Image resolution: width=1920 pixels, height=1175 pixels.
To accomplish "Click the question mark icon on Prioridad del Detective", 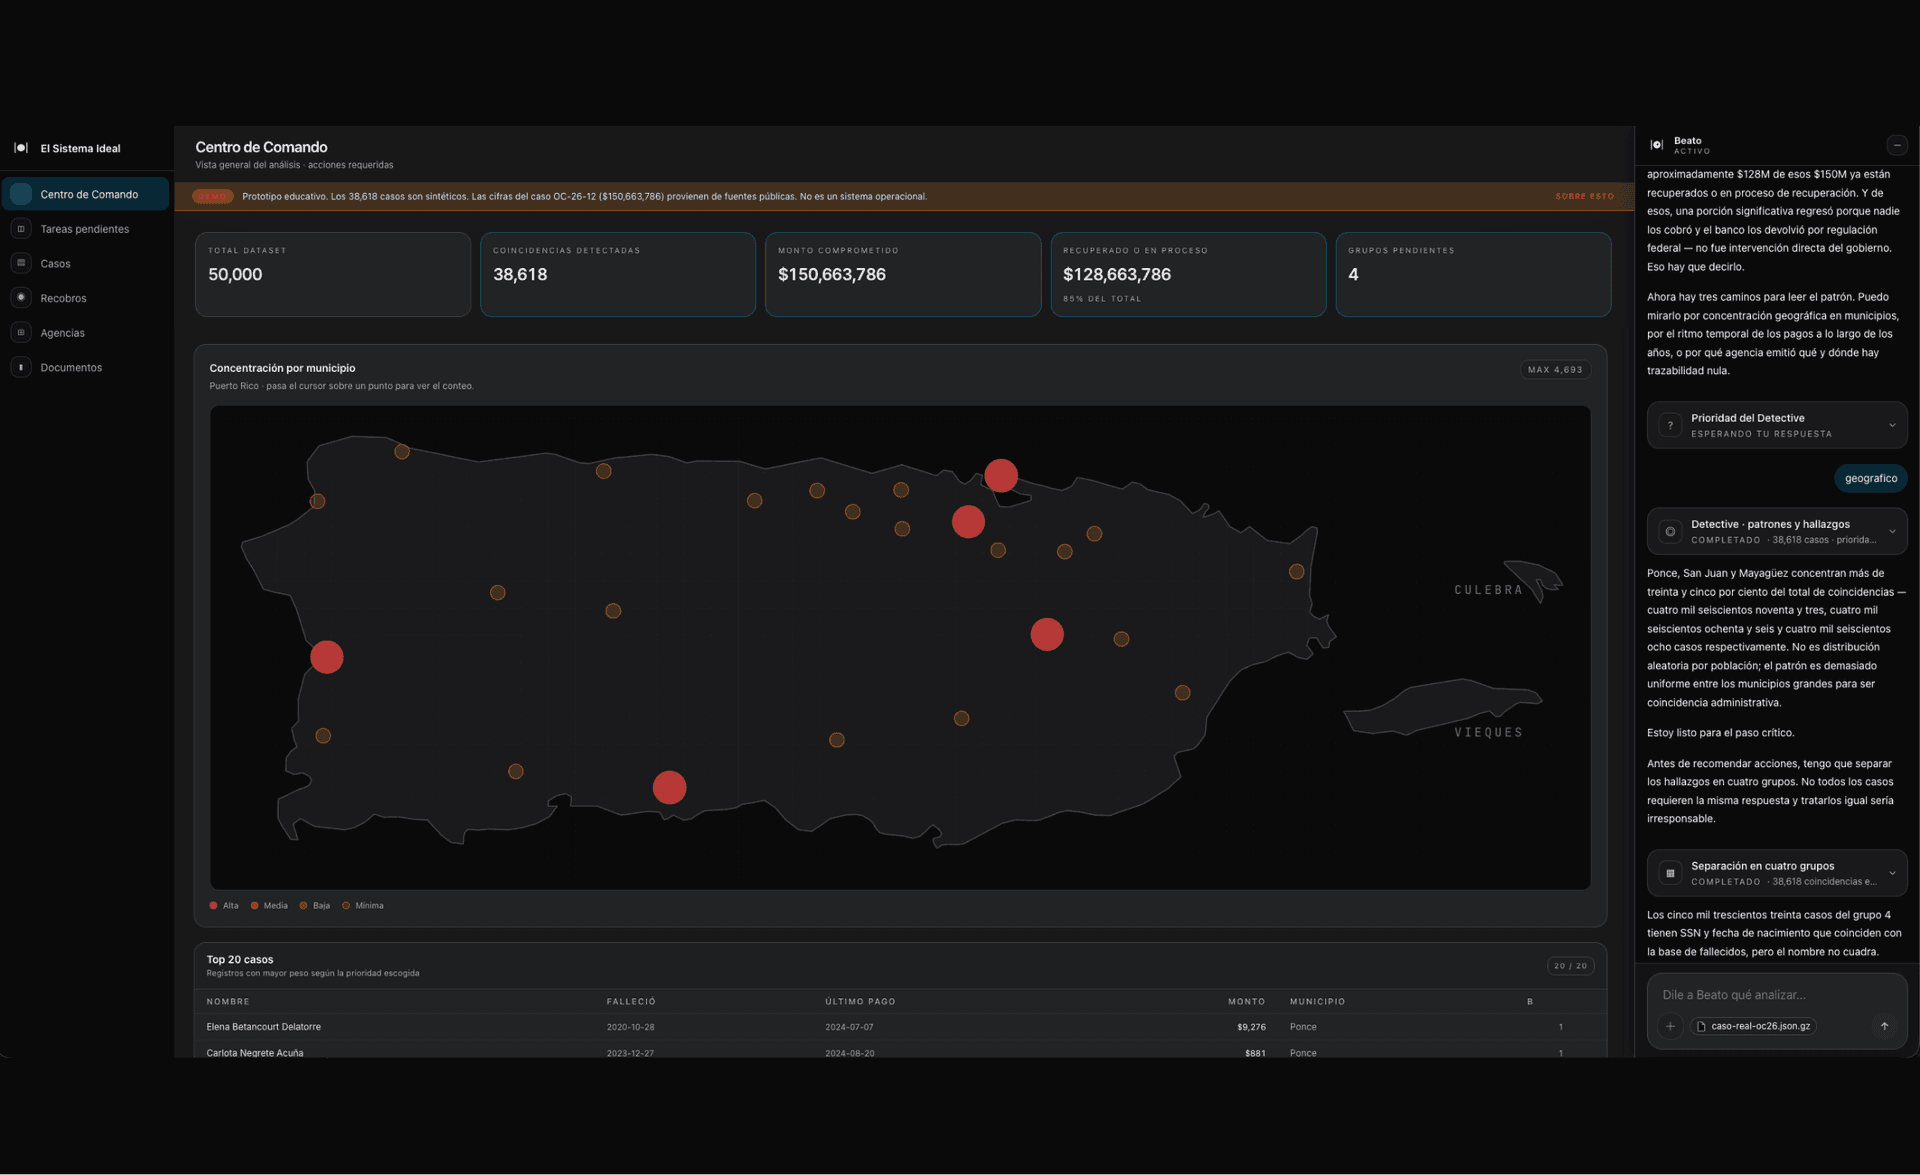I will coord(1670,425).
